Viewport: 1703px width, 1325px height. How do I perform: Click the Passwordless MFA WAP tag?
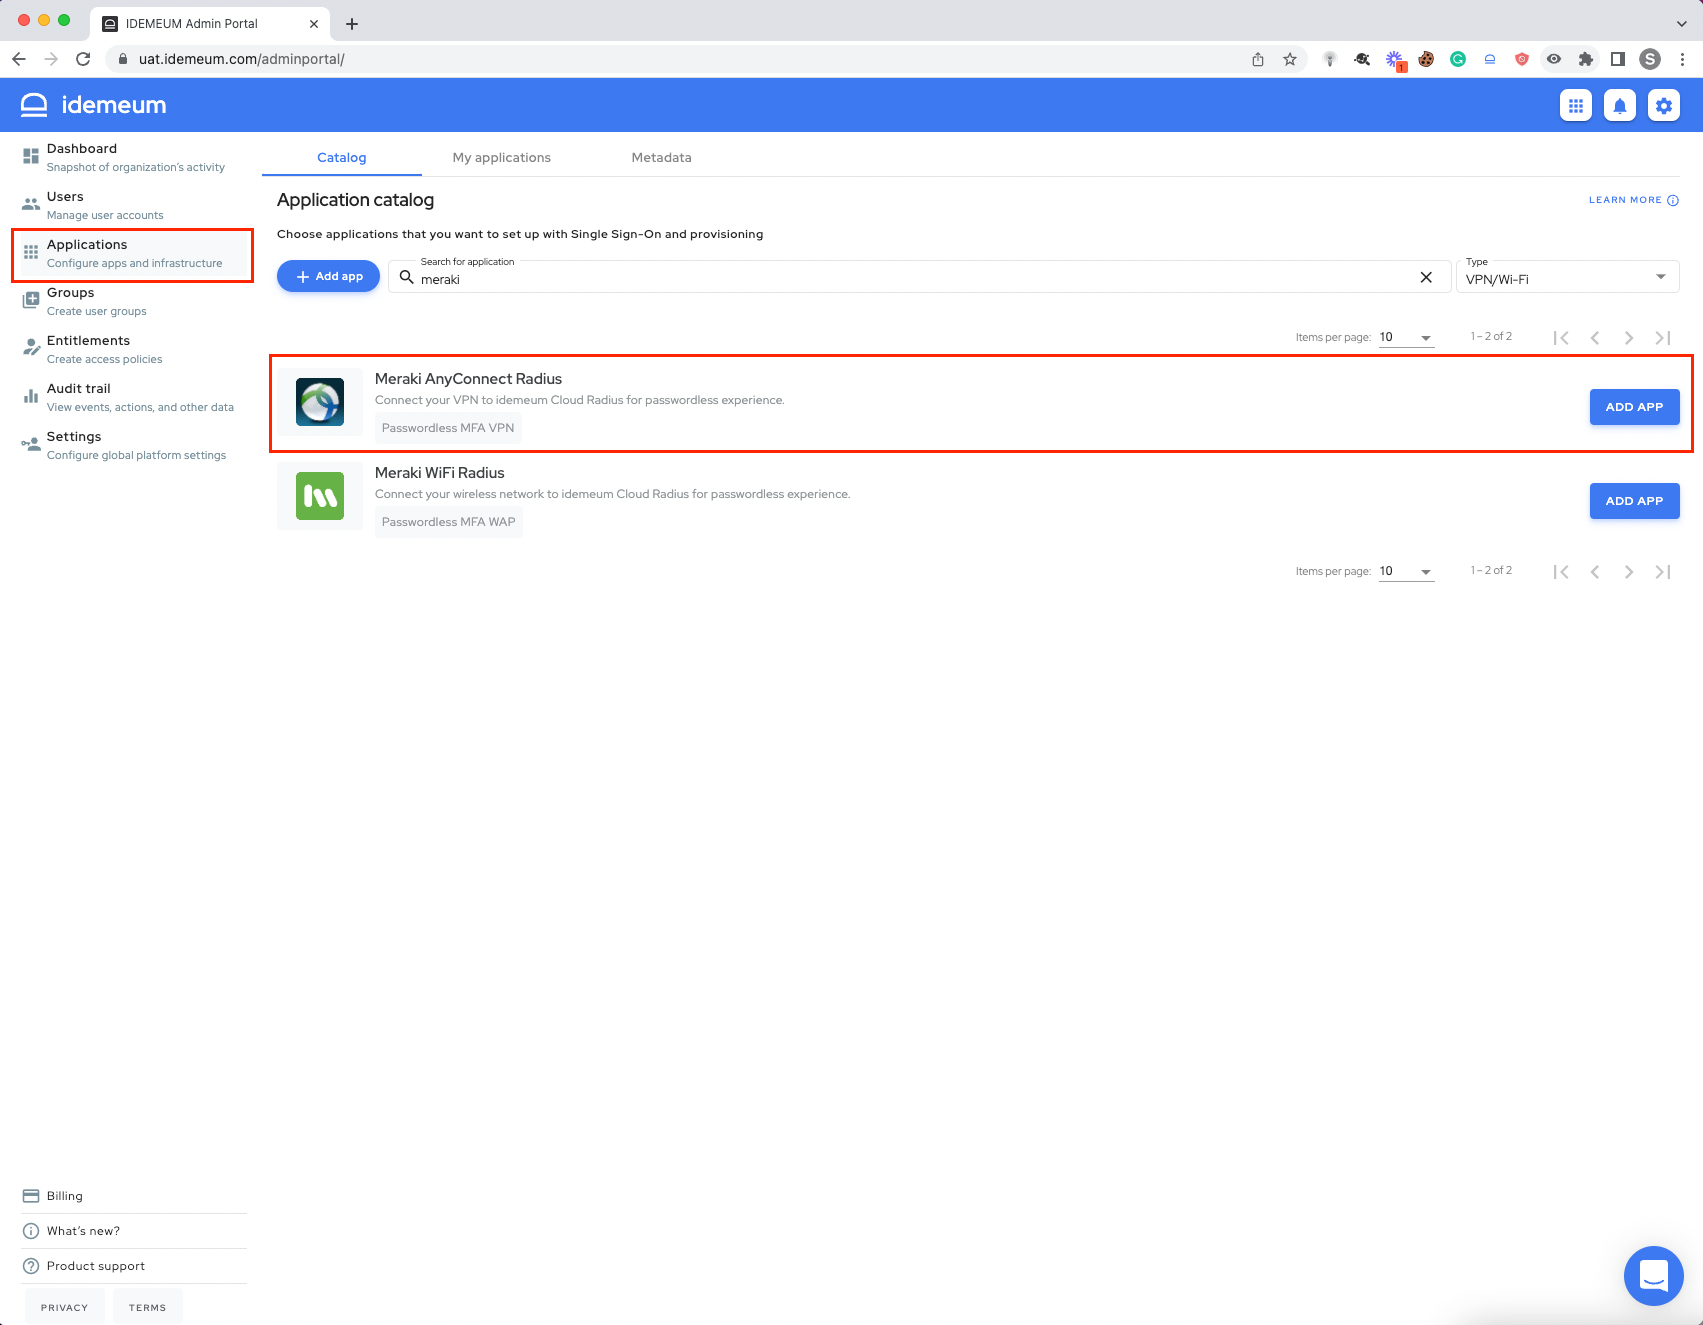(x=449, y=522)
